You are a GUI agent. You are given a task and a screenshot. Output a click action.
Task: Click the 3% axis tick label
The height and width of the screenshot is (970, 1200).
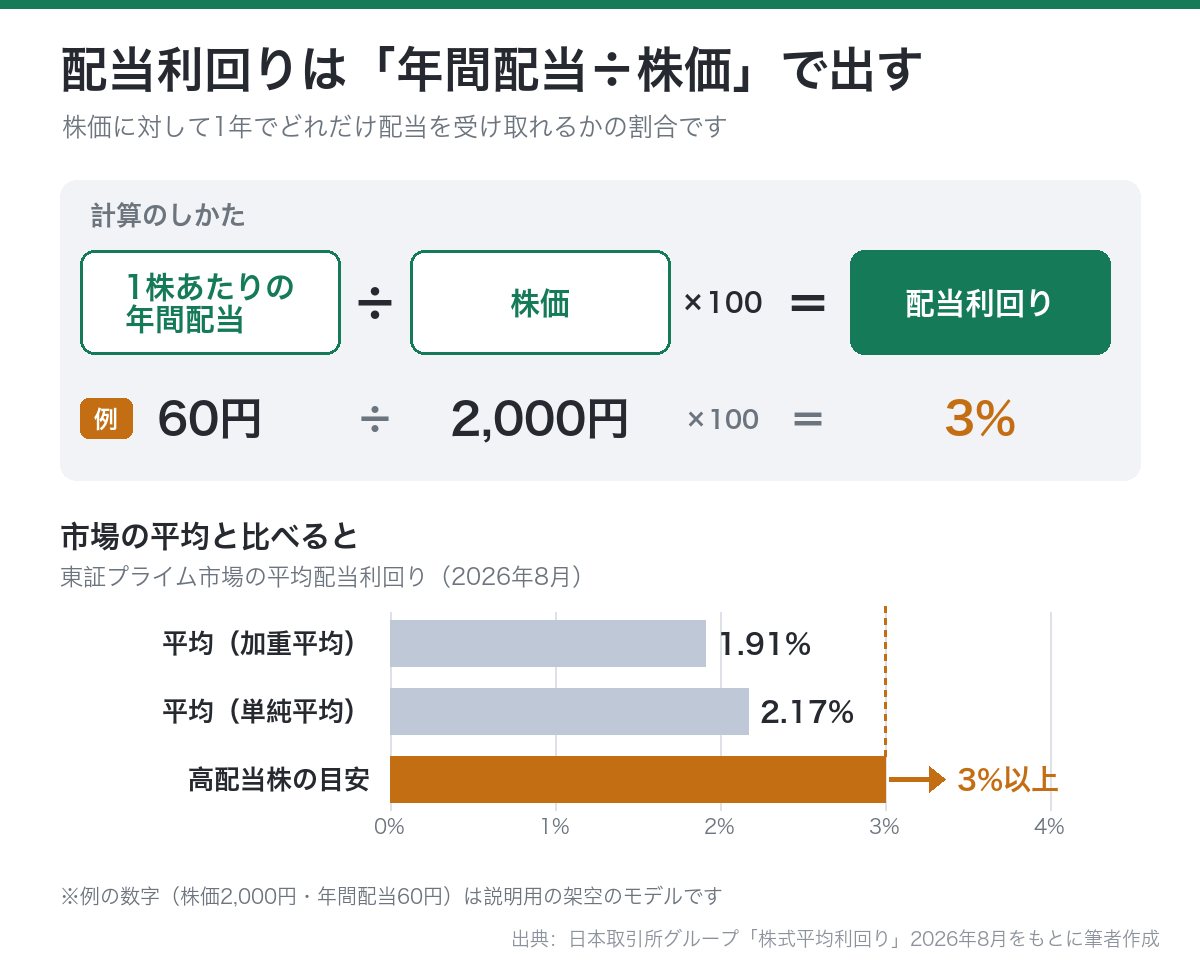point(885,827)
